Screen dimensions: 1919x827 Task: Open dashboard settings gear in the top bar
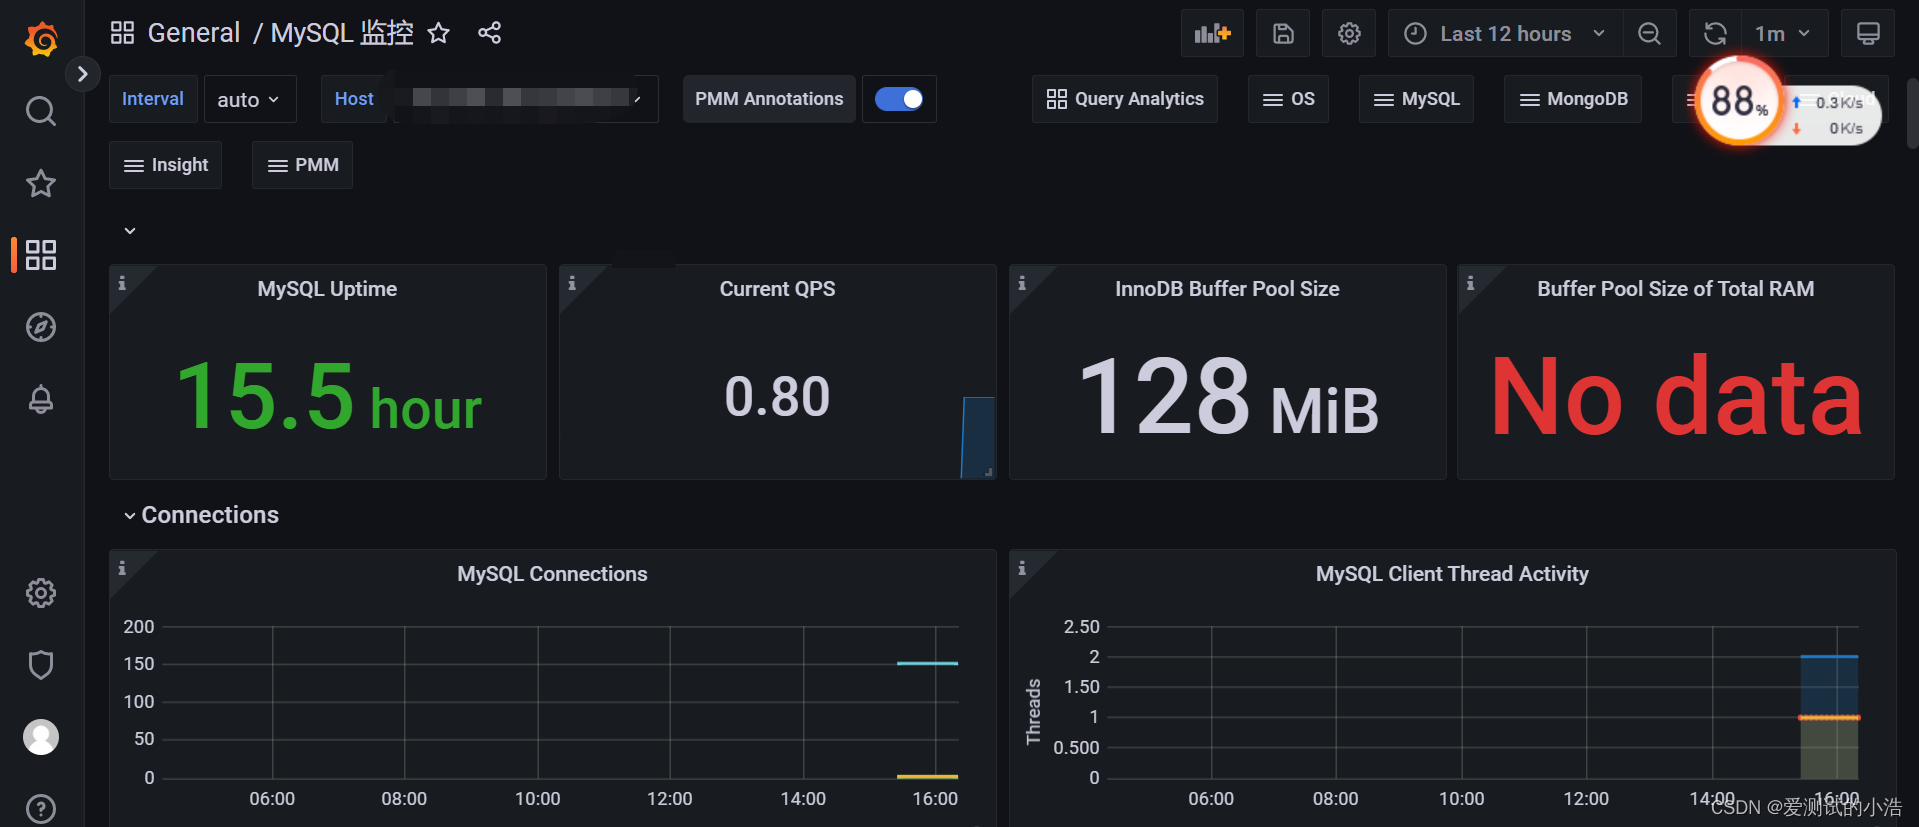click(1349, 34)
